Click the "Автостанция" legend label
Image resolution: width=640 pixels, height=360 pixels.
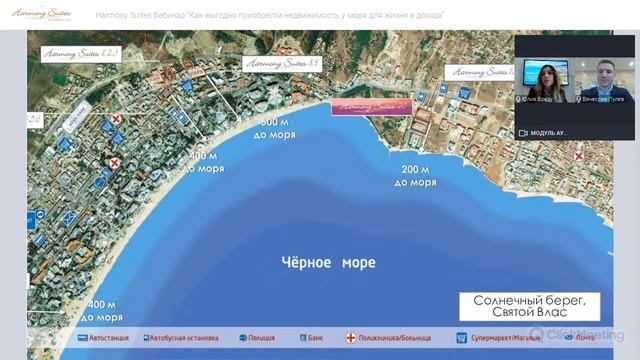[x=109, y=338]
